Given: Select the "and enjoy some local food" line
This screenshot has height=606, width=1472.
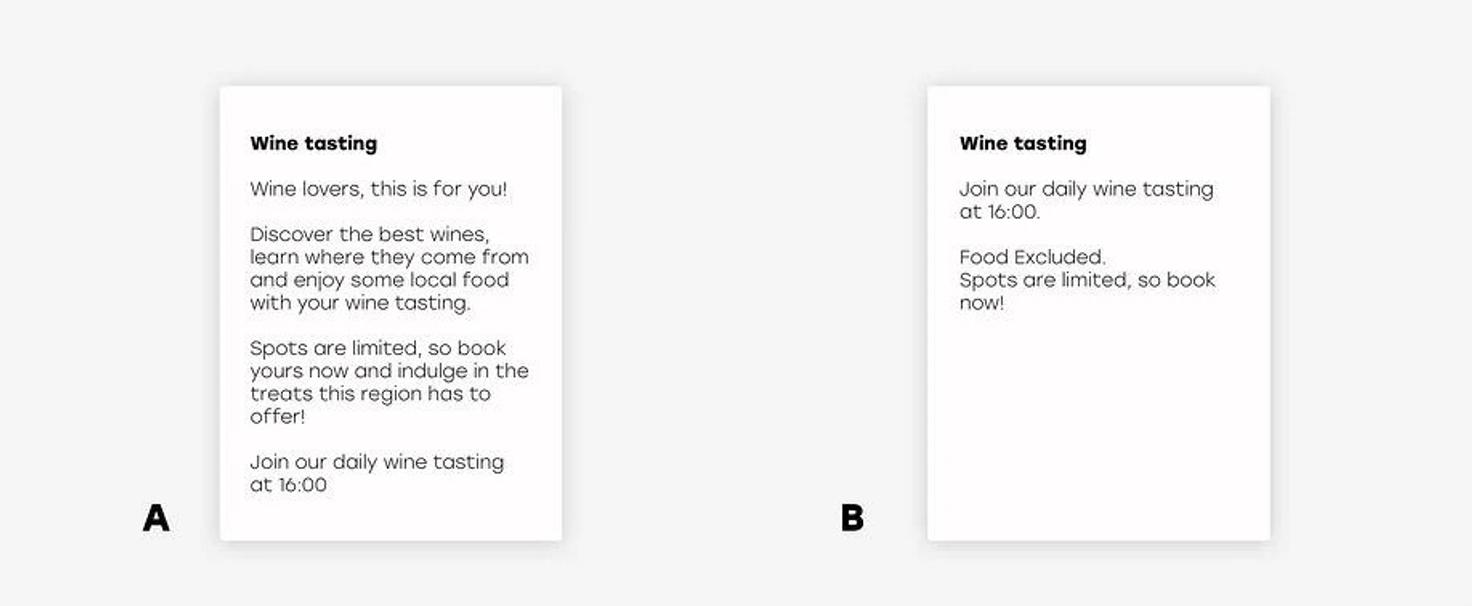Looking at the screenshot, I should [379, 280].
